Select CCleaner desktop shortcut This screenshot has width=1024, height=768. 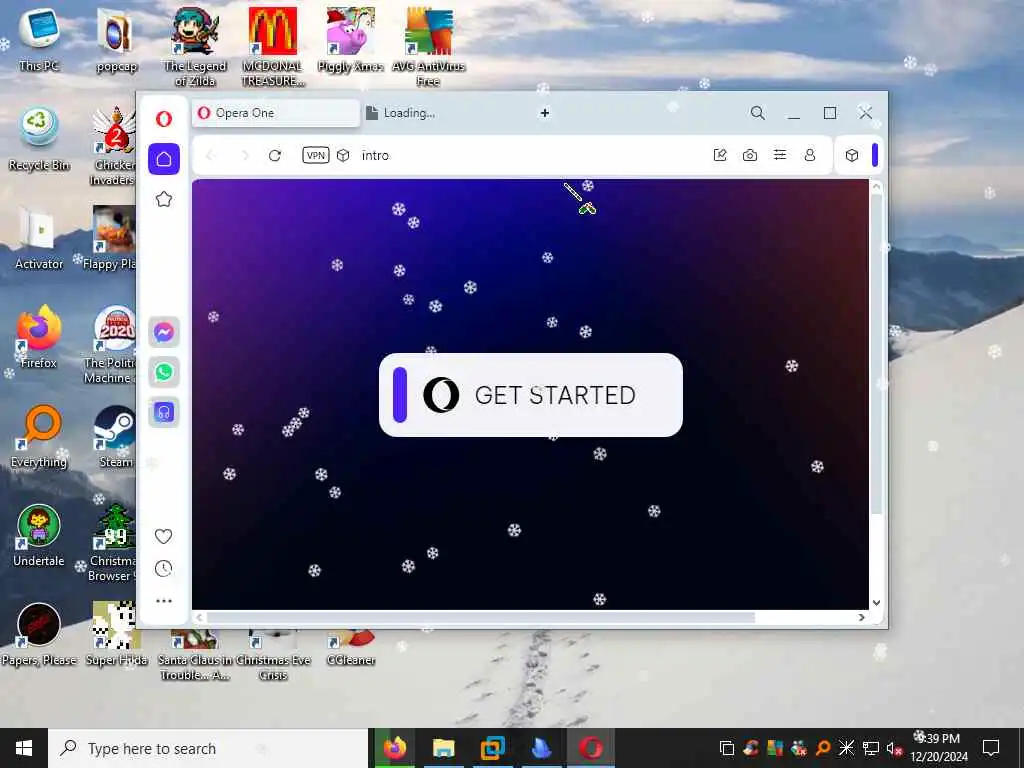[351, 648]
